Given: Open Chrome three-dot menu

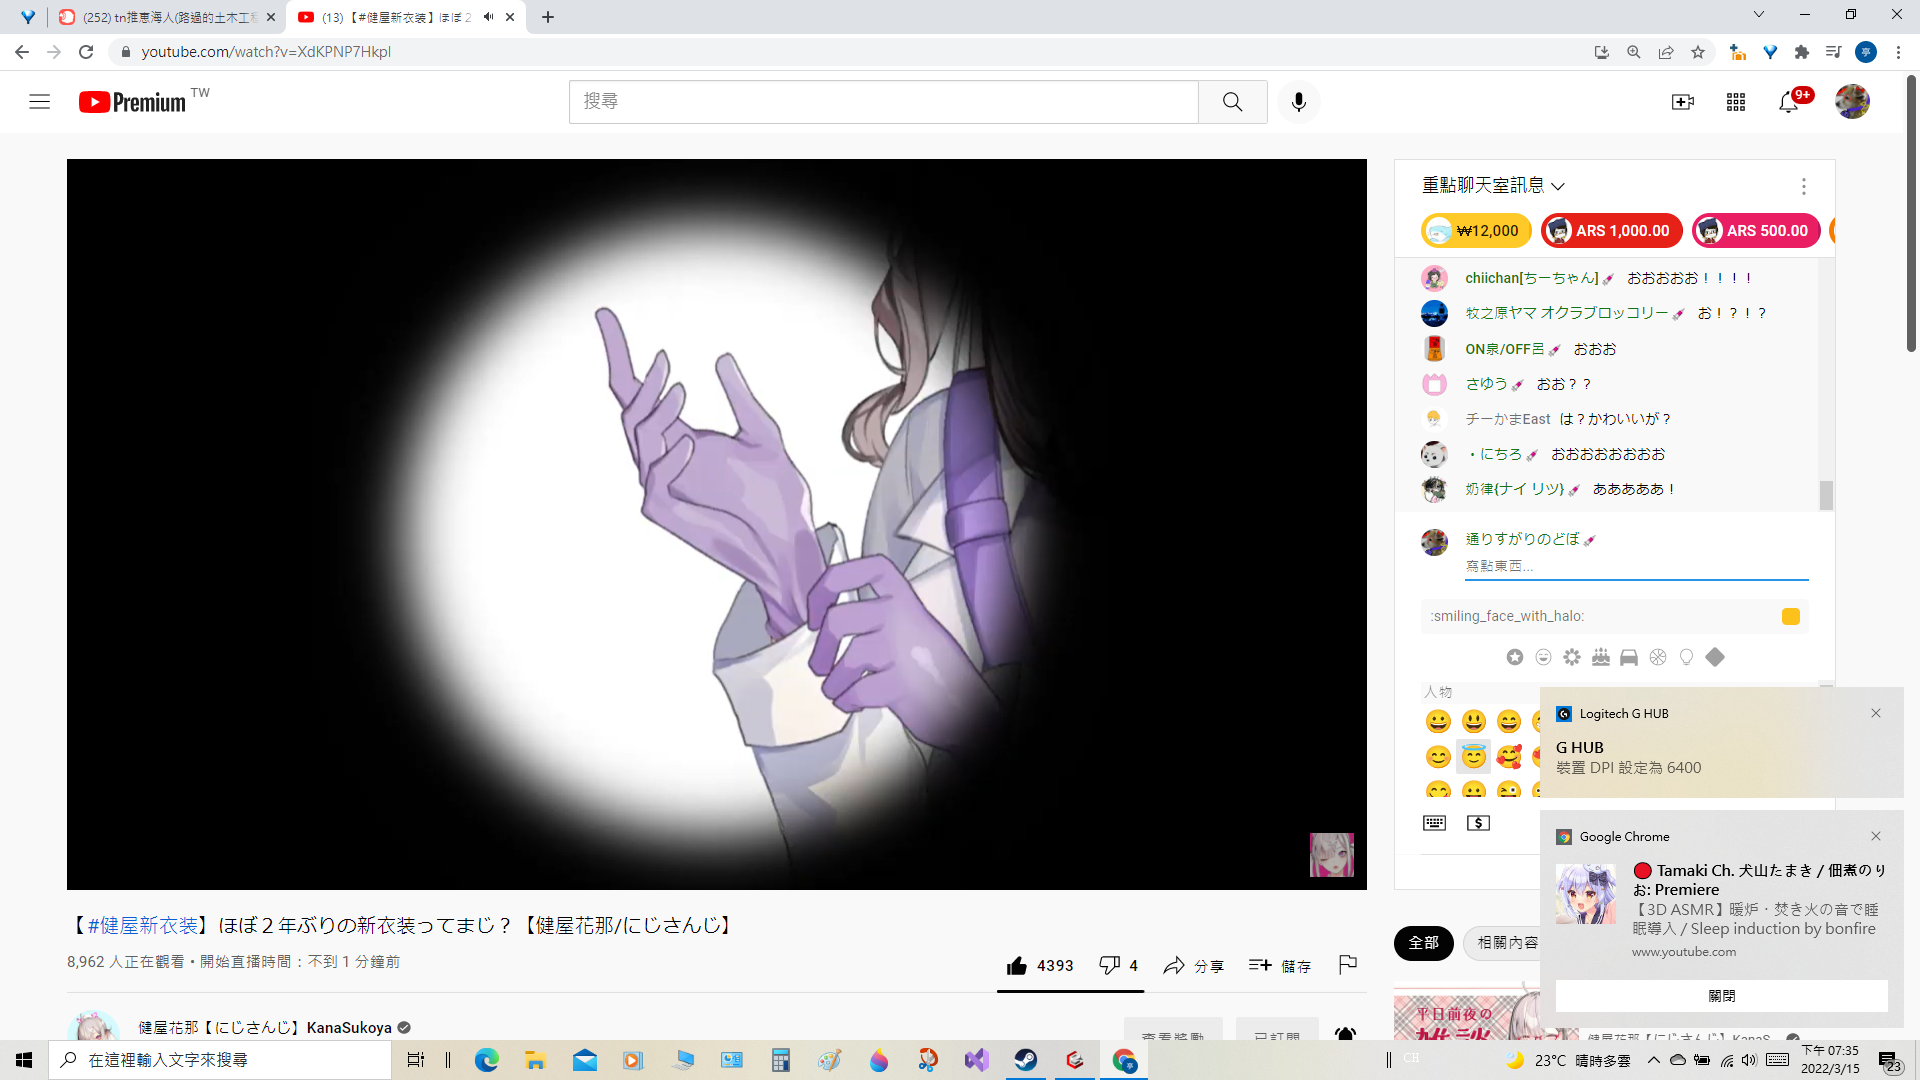Looking at the screenshot, I should click(x=1898, y=52).
